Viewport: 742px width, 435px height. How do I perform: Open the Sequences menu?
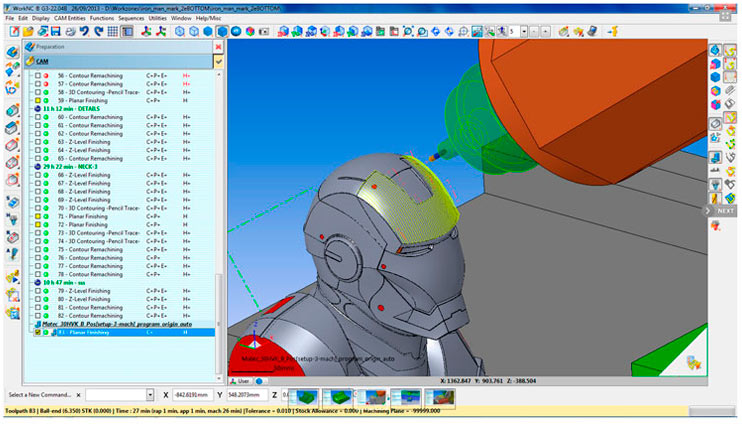tap(131, 18)
